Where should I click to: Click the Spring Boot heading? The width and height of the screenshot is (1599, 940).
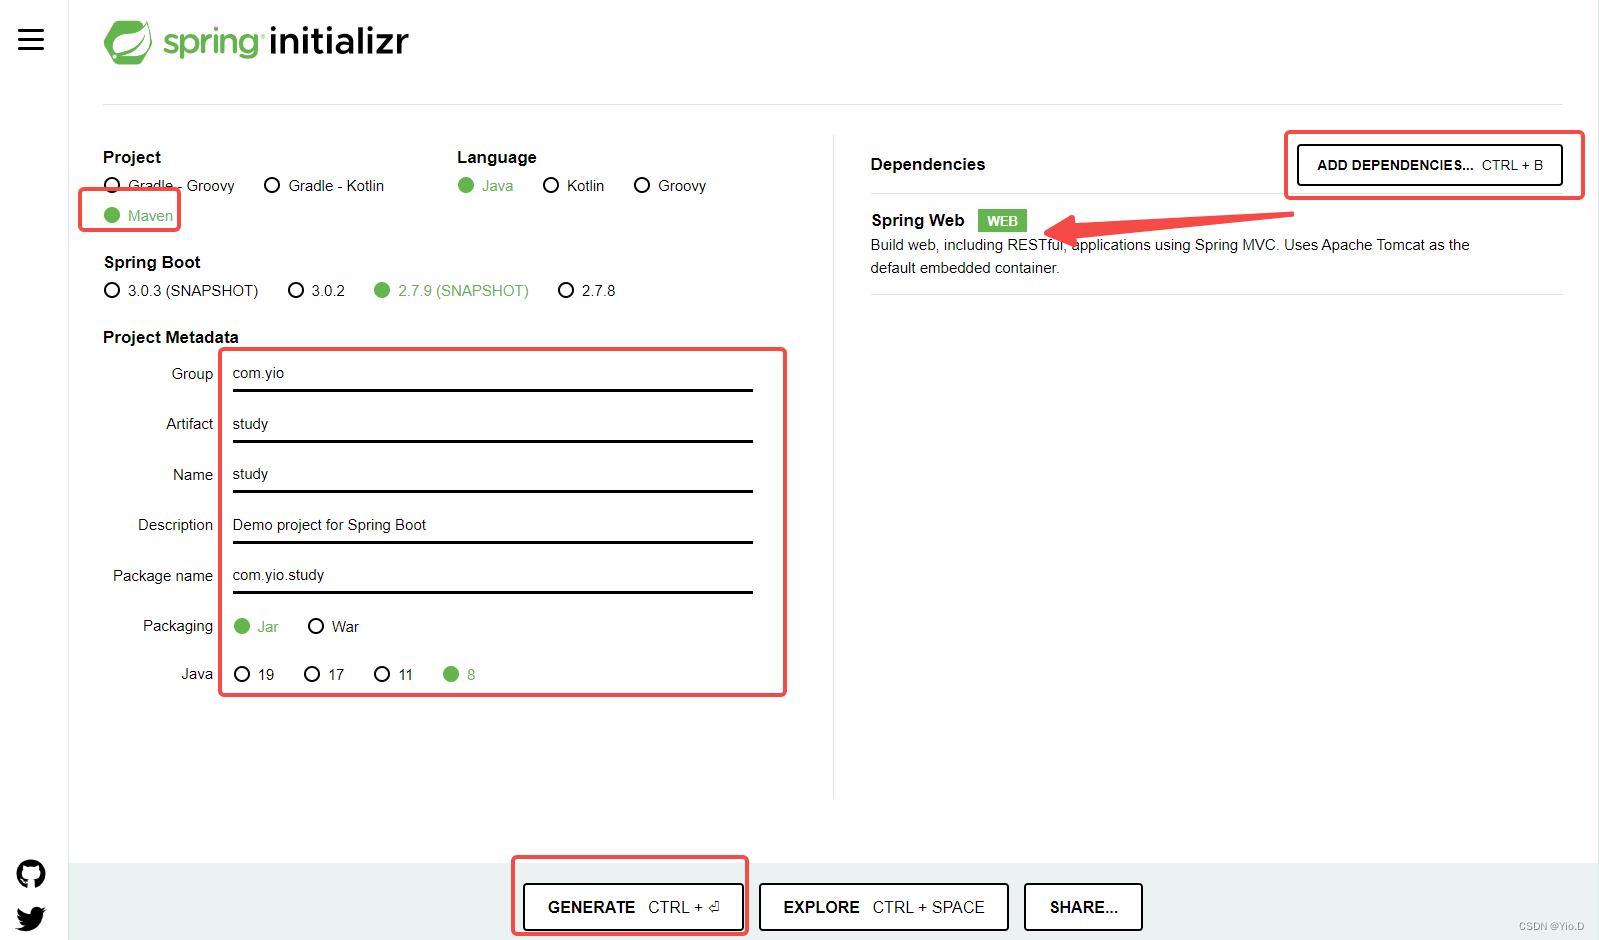tap(152, 263)
